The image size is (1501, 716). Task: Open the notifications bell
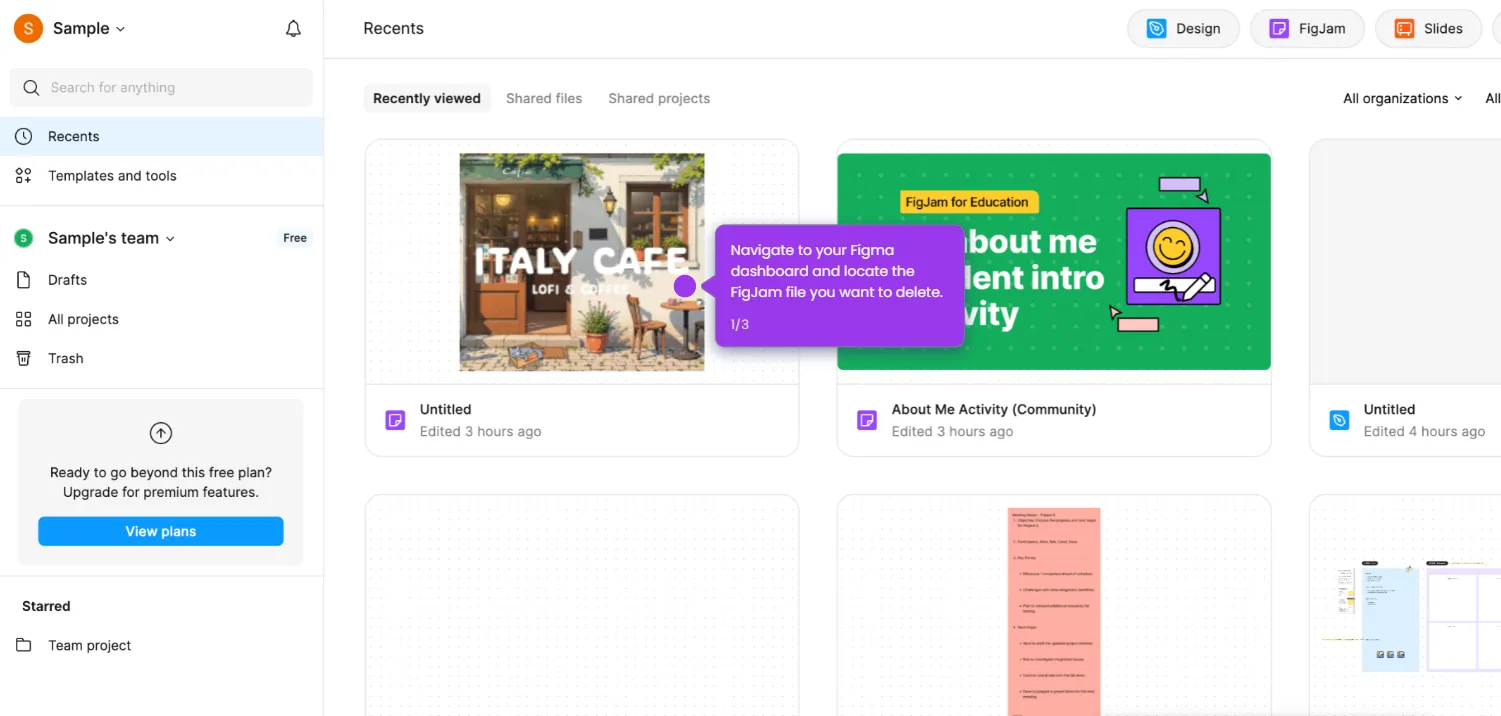coord(293,29)
